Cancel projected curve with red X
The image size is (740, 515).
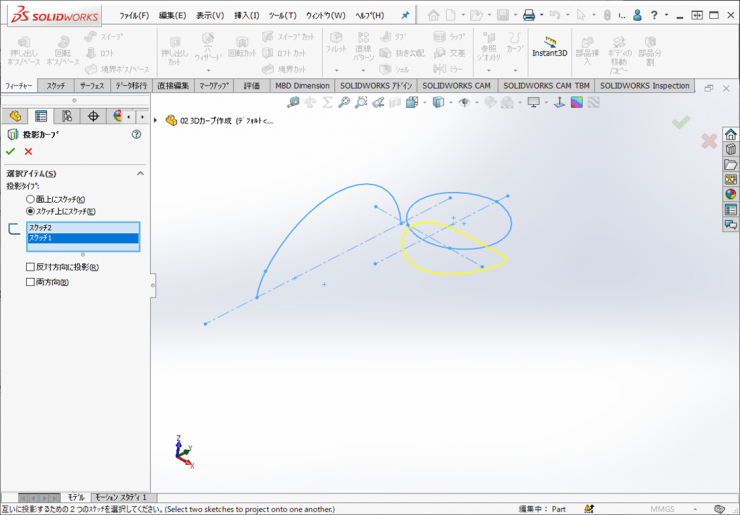[28, 151]
